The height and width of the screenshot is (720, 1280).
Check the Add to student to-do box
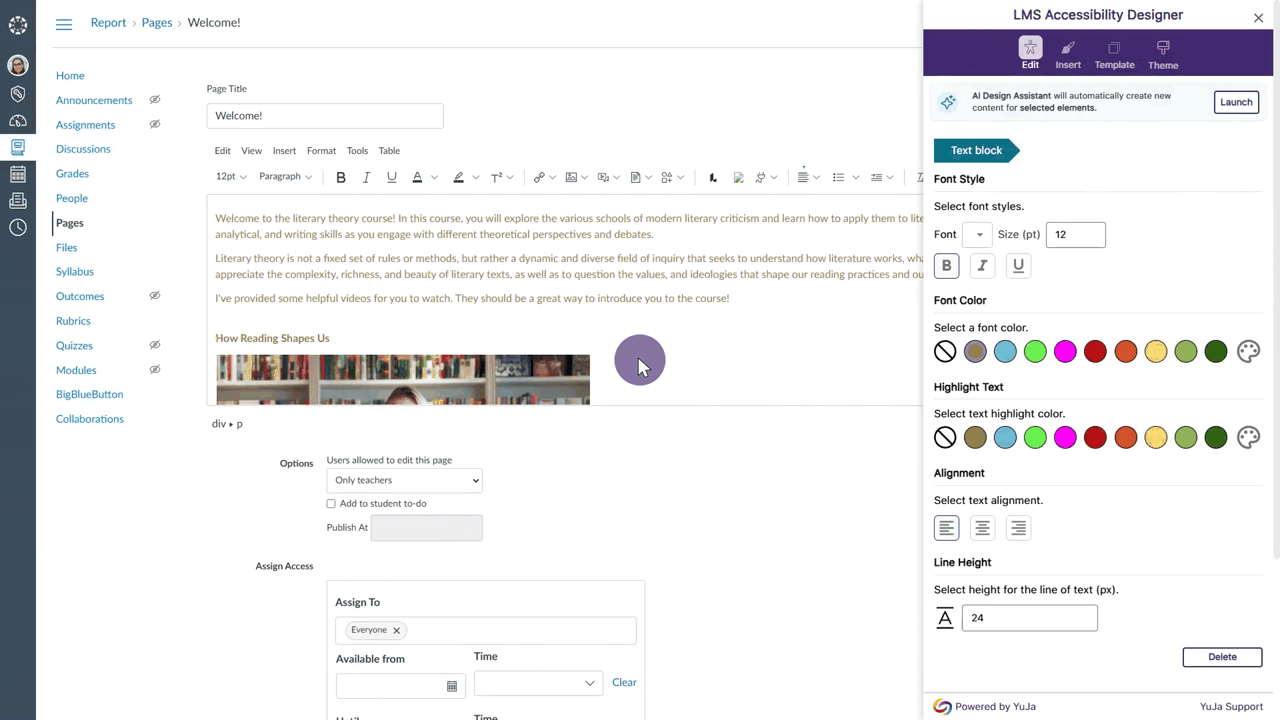pos(331,504)
